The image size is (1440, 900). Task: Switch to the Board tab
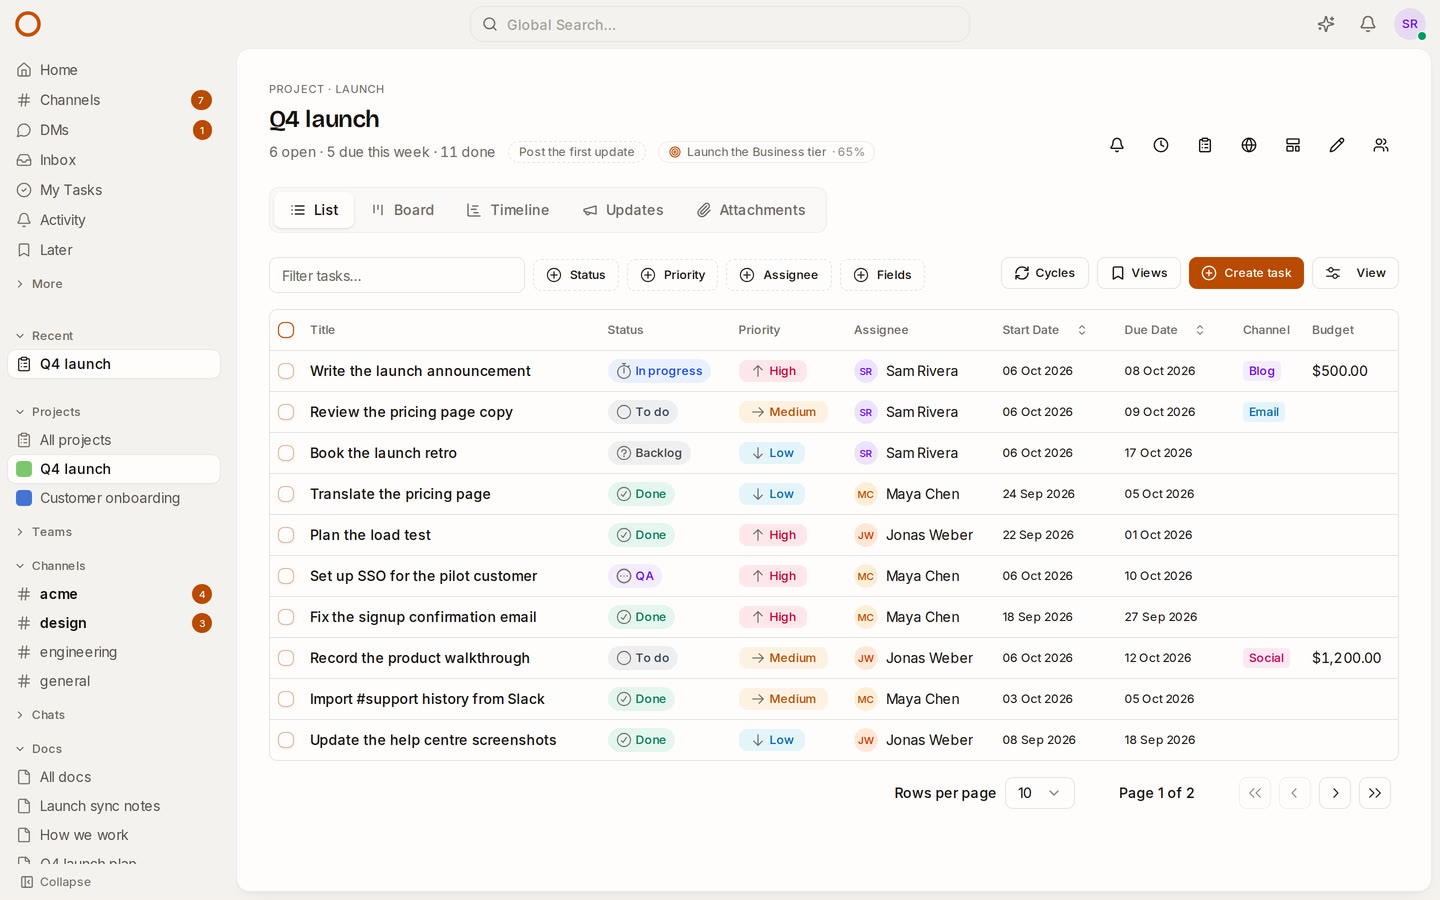pyautogui.click(x=403, y=210)
